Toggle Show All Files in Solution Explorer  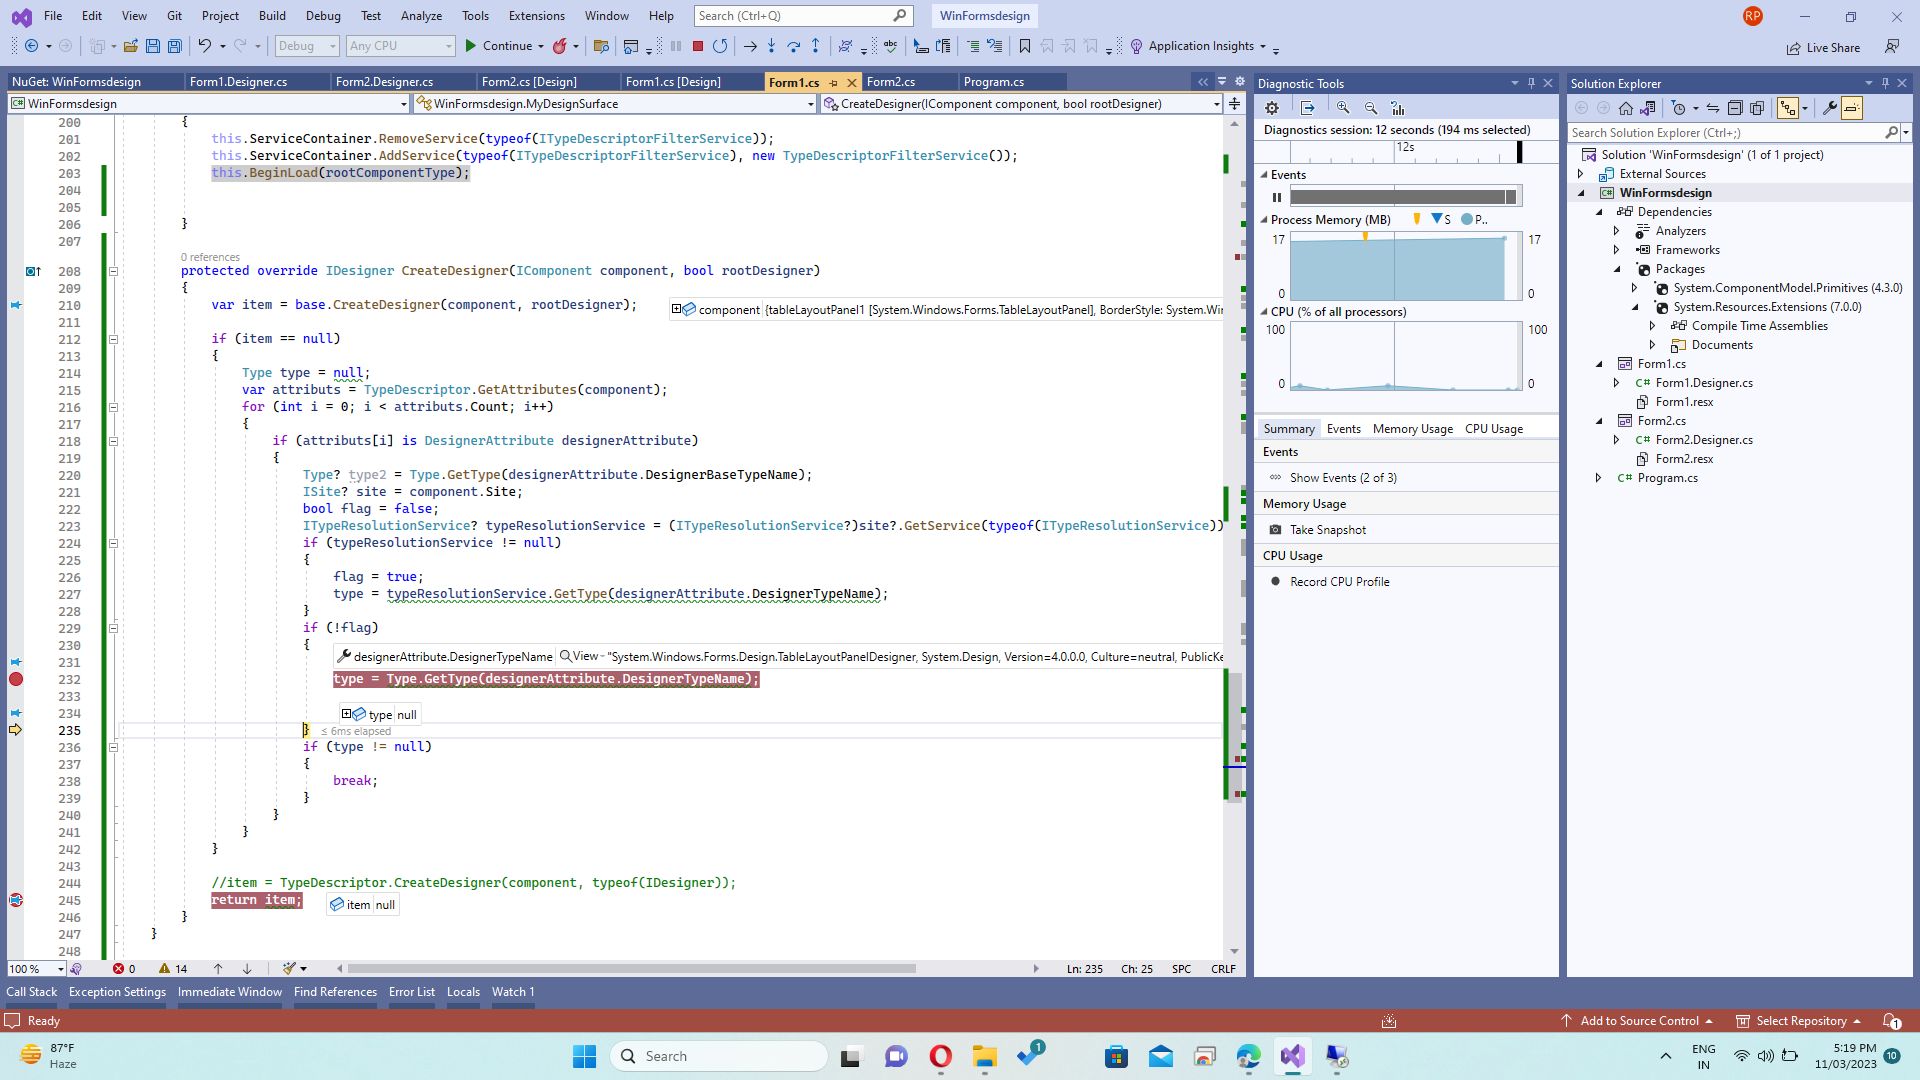[x=1757, y=108]
